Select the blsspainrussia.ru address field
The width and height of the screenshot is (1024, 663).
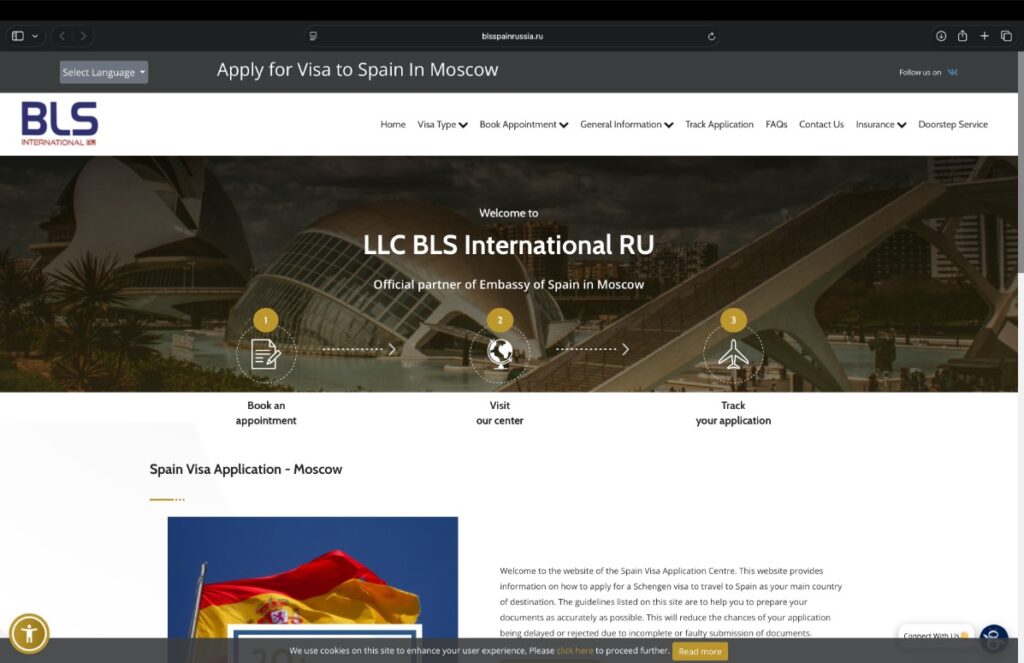pos(512,36)
